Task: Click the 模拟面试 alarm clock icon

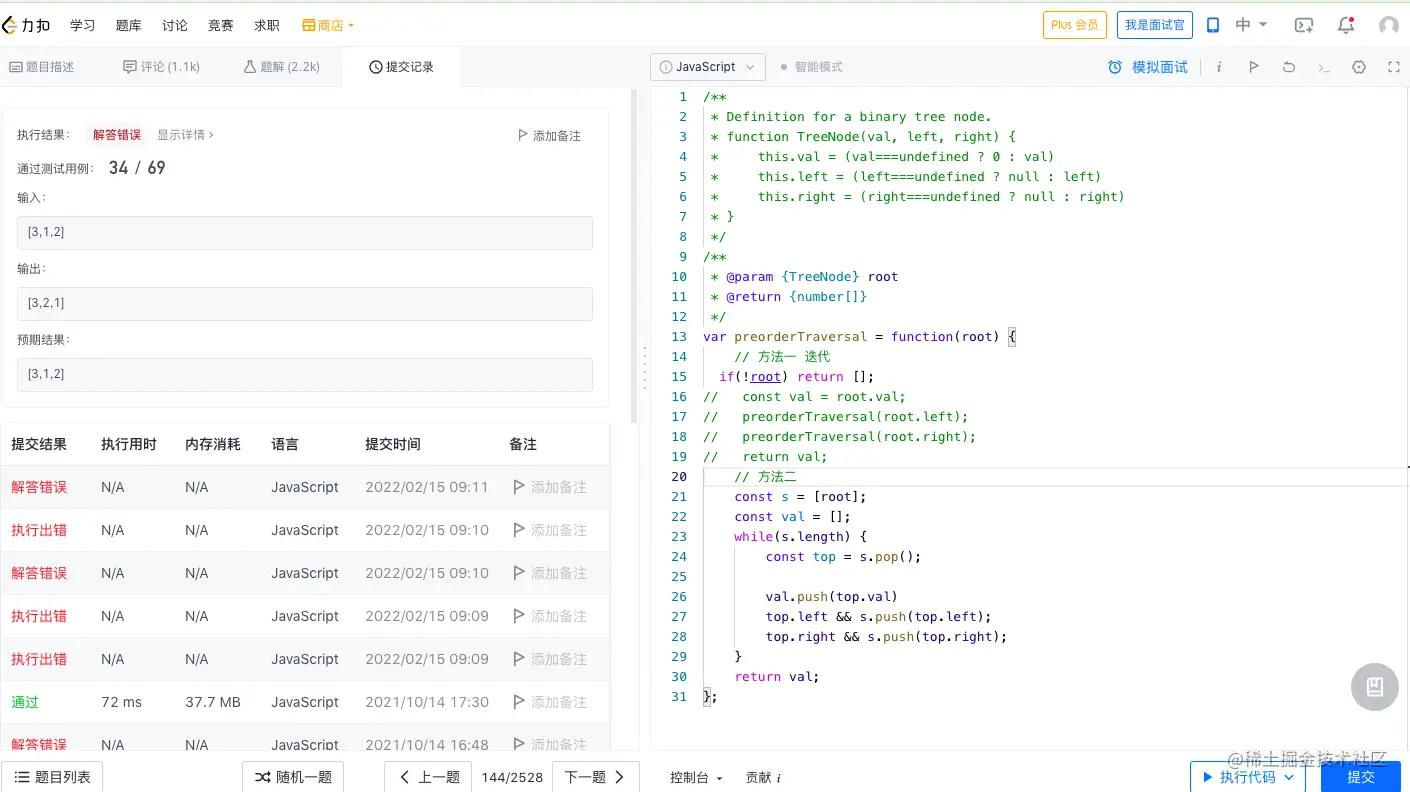Action: coord(1115,67)
